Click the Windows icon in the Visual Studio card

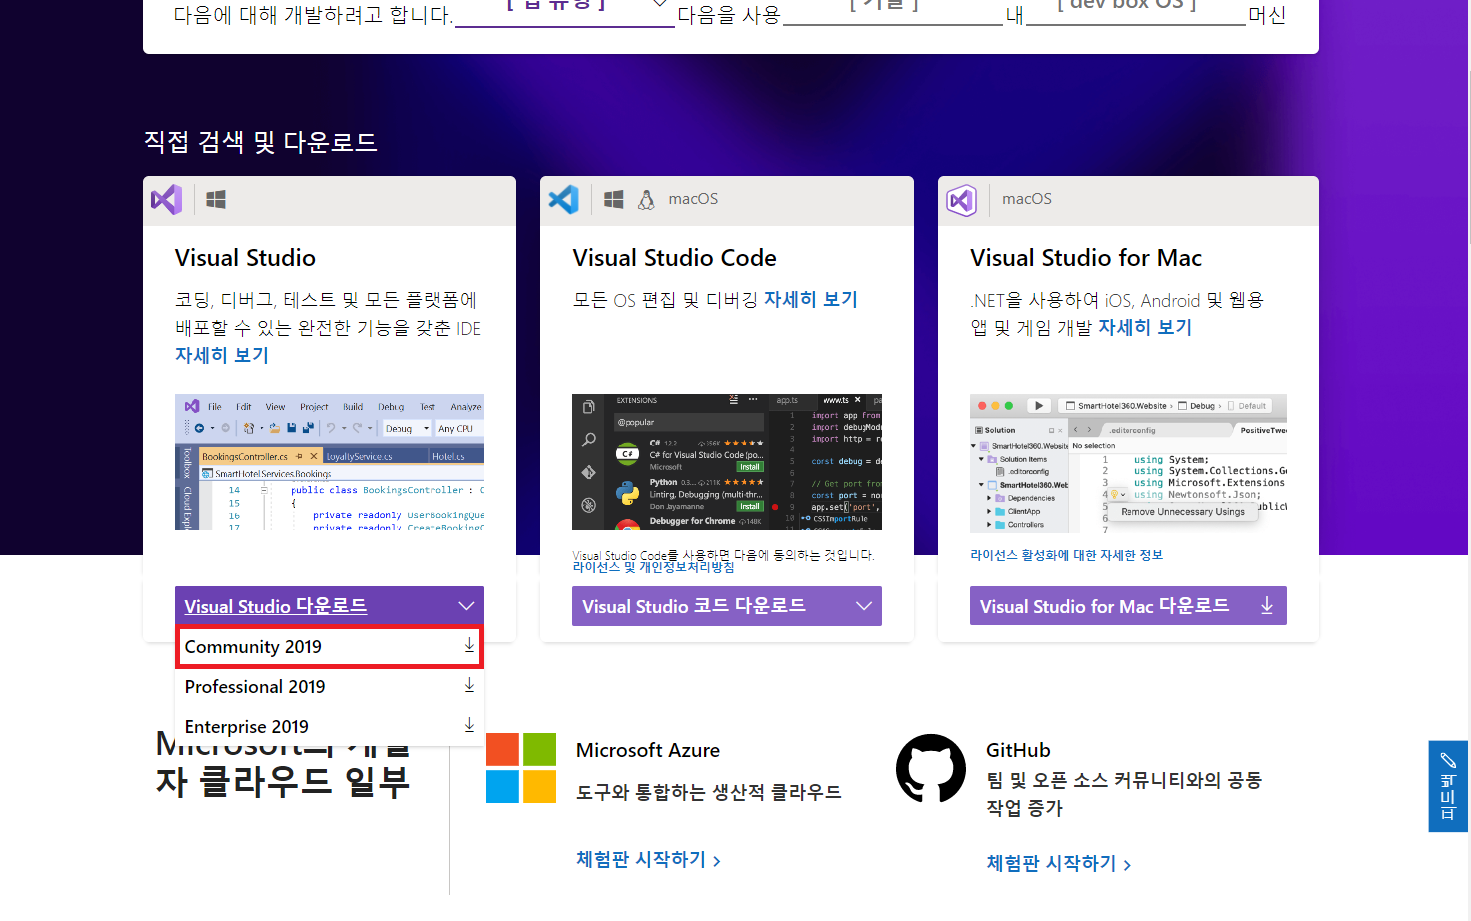click(216, 200)
